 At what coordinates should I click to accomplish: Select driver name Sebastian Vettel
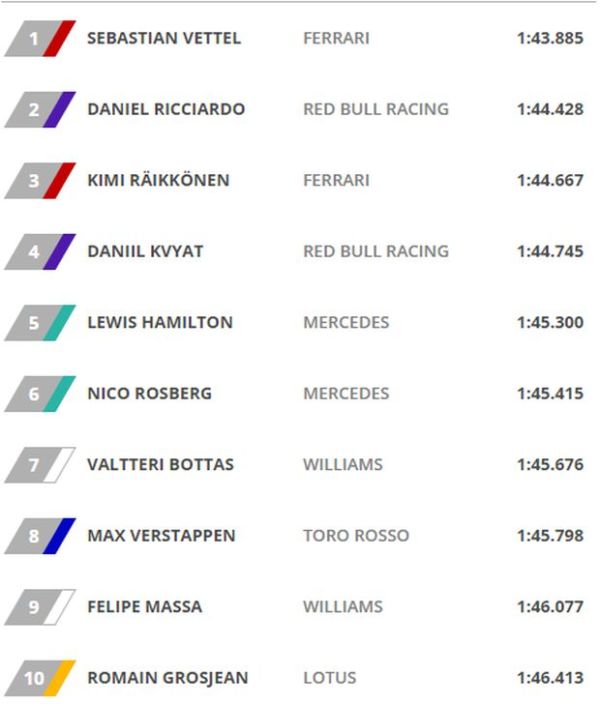click(x=164, y=39)
